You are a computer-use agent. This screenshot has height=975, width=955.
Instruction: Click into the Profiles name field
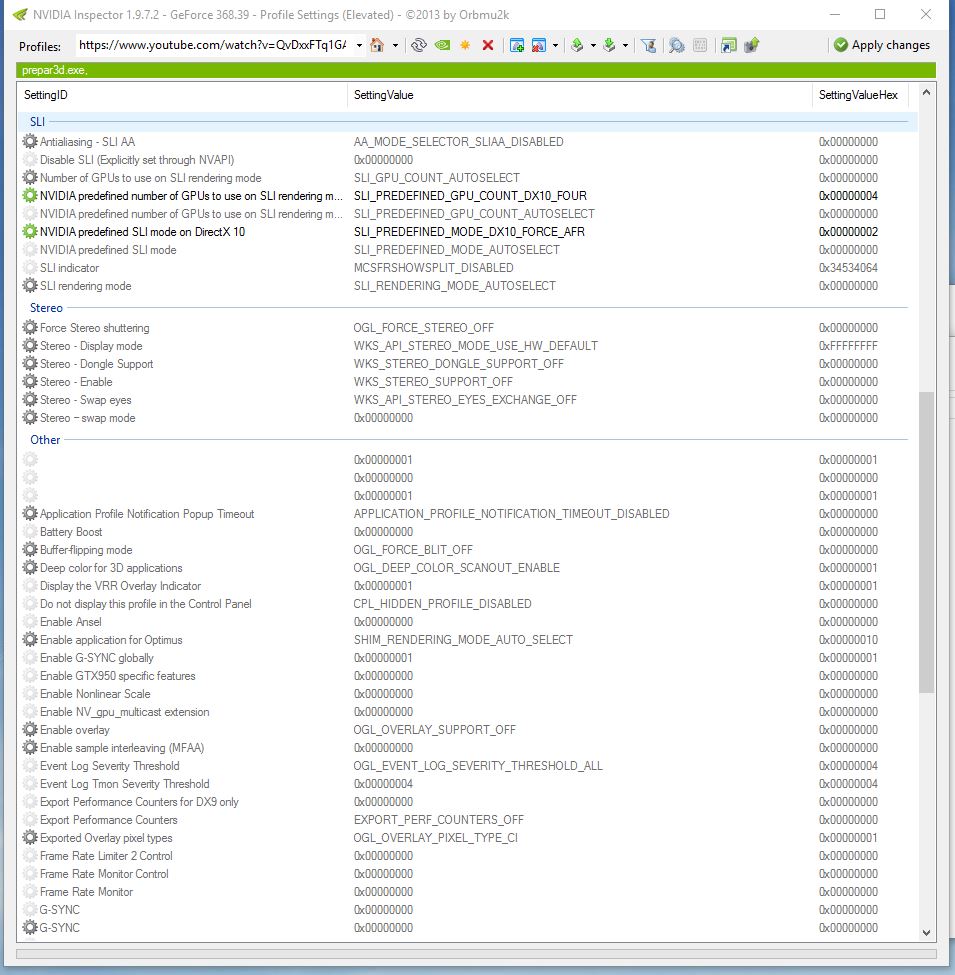215,45
